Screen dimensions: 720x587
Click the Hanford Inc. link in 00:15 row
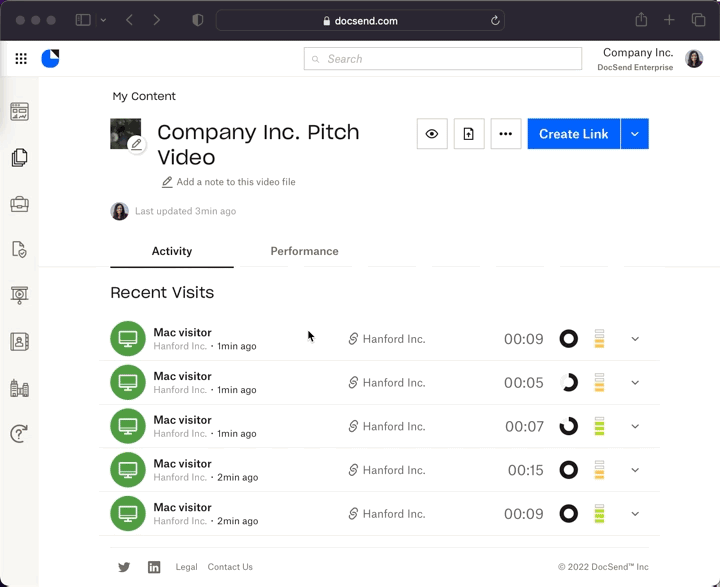[x=387, y=470]
